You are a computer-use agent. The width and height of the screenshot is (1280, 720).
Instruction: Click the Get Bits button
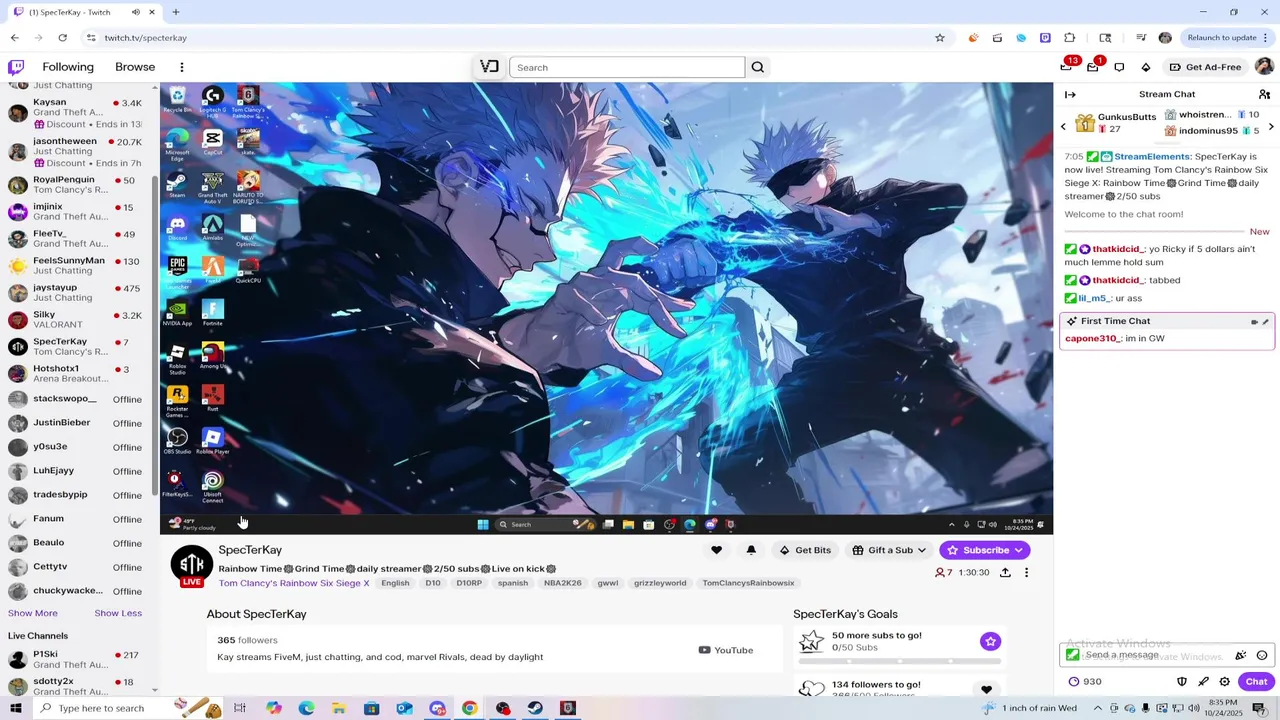(x=805, y=550)
